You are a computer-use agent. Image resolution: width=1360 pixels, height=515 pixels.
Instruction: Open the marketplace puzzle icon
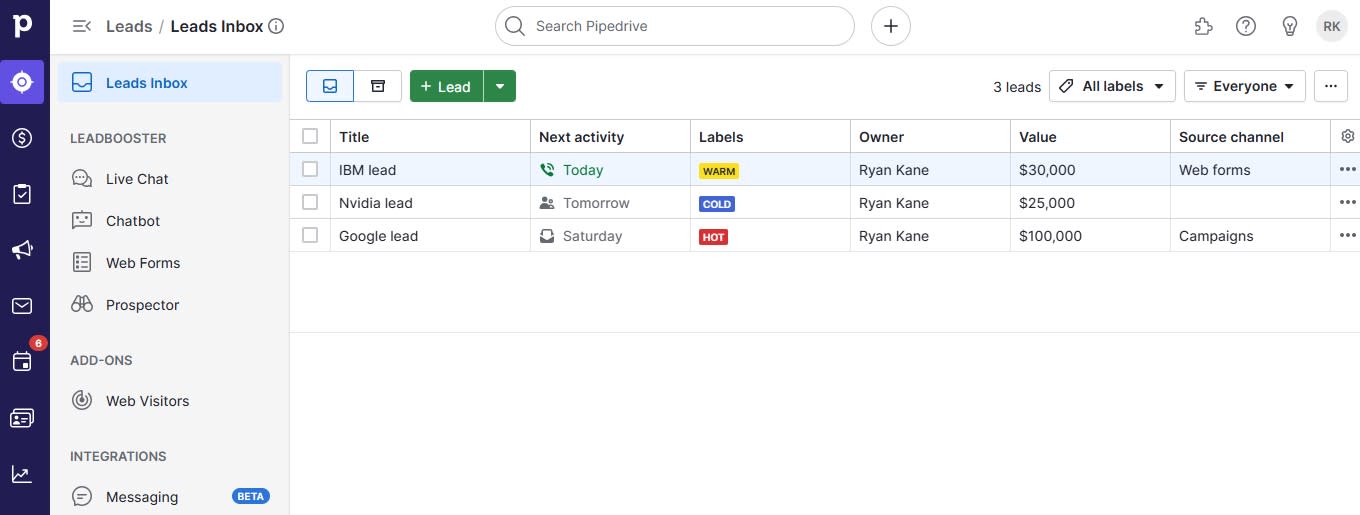point(1203,26)
